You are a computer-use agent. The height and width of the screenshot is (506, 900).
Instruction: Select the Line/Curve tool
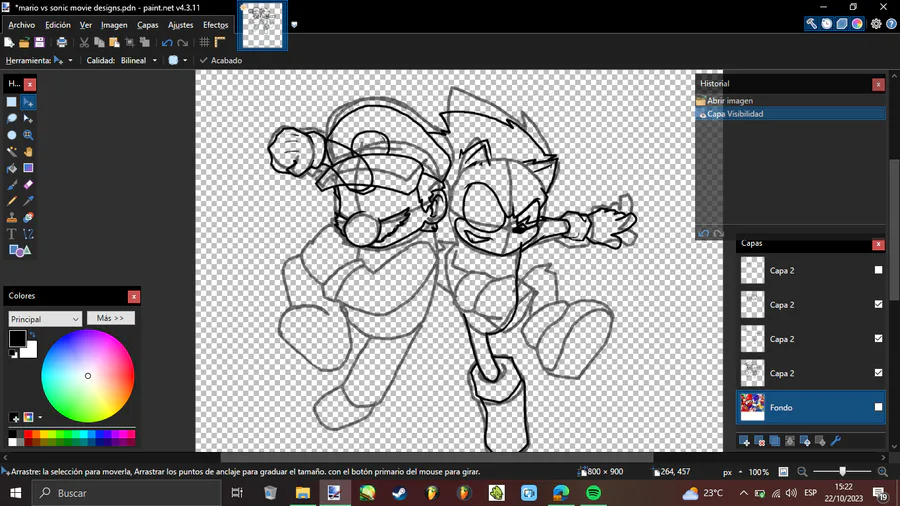(x=28, y=234)
